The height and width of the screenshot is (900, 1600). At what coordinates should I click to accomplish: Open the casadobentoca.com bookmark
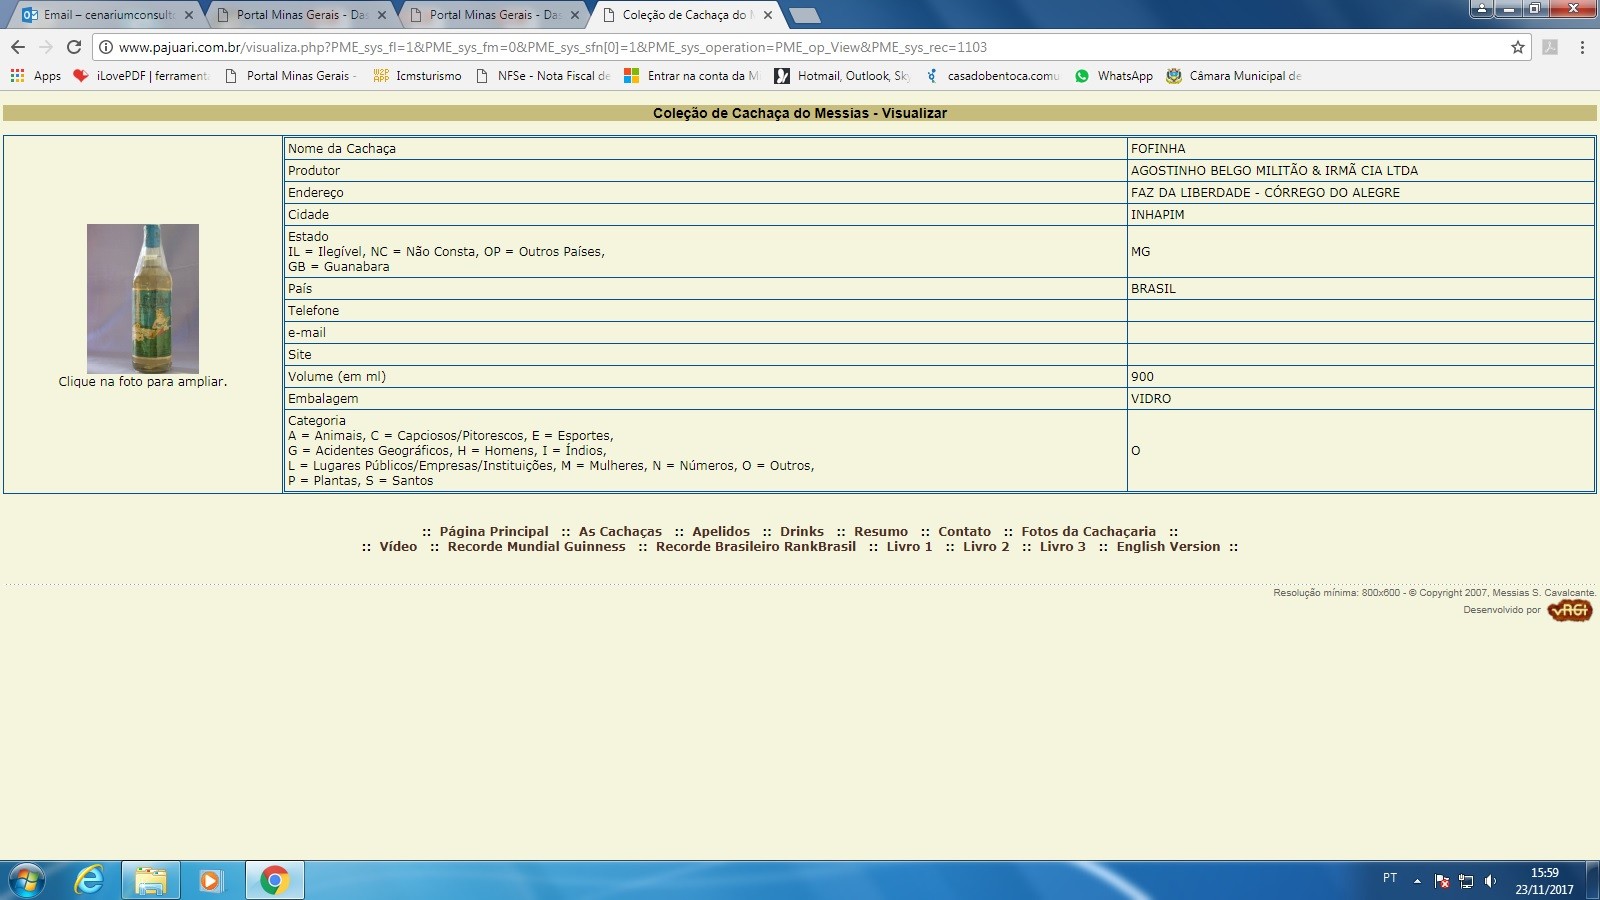[992, 76]
